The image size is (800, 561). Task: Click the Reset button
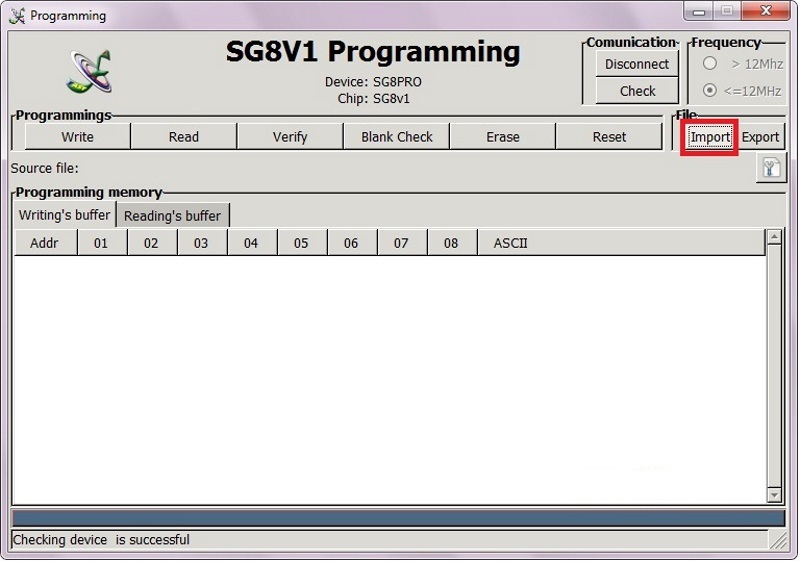pyautogui.click(x=609, y=137)
